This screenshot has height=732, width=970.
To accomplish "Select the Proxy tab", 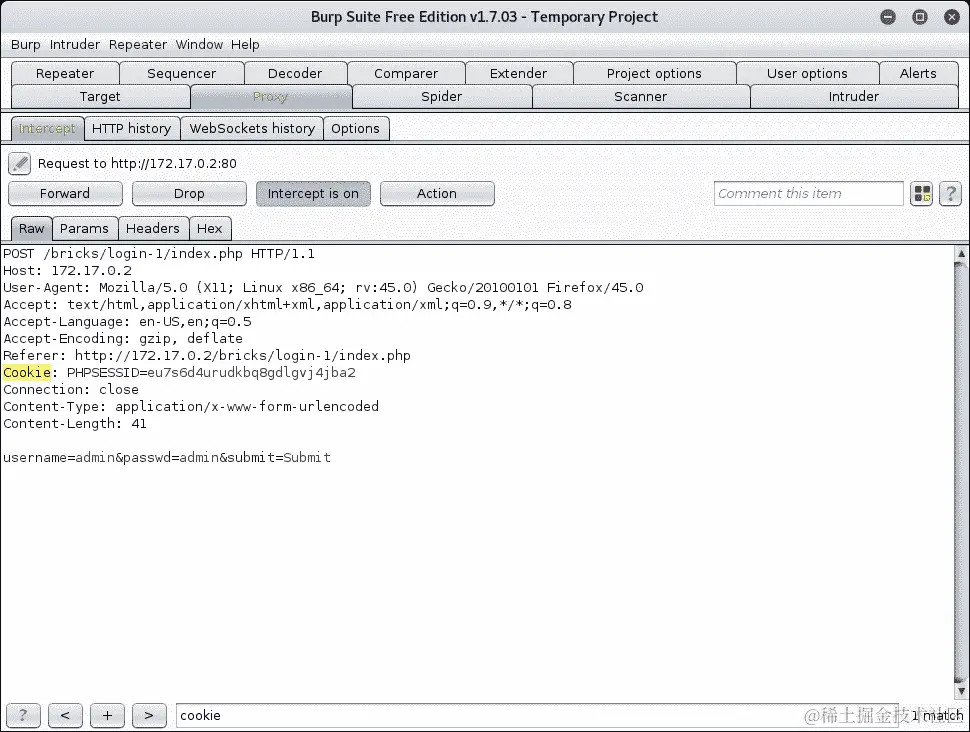I will click(271, 97).
